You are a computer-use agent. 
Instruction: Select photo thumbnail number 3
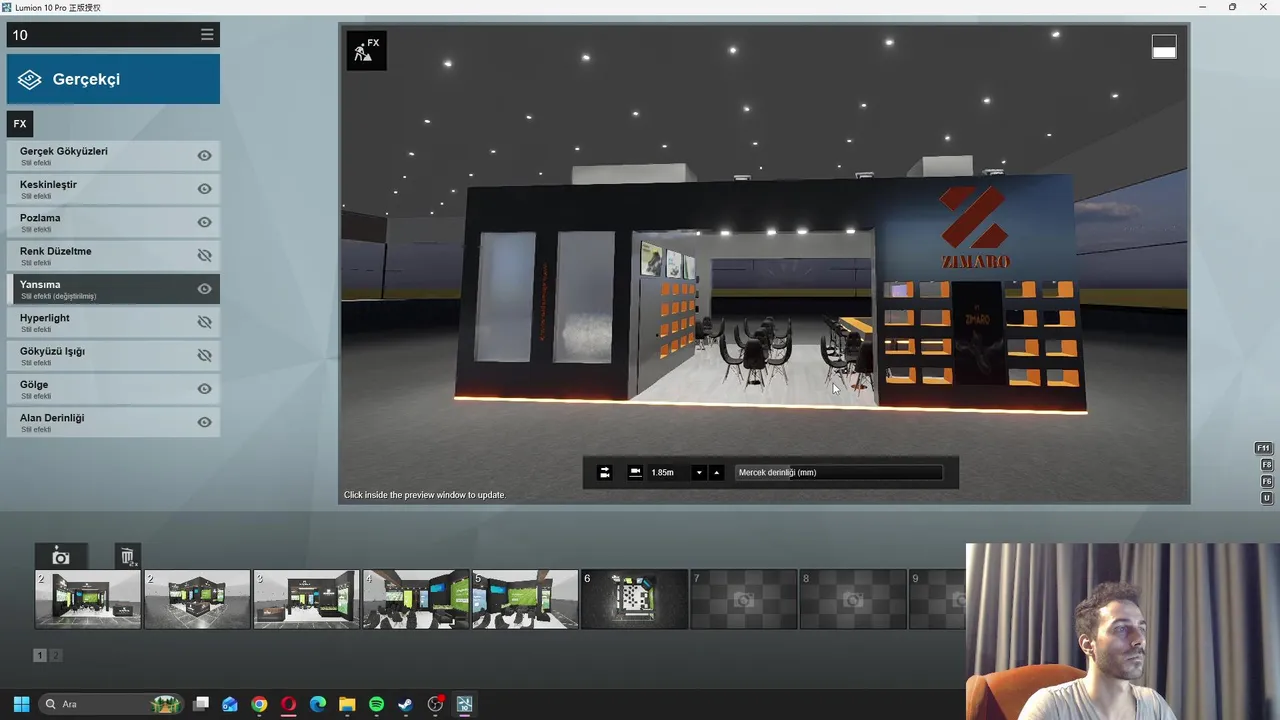pyautogui.click(x=306, y=599)
